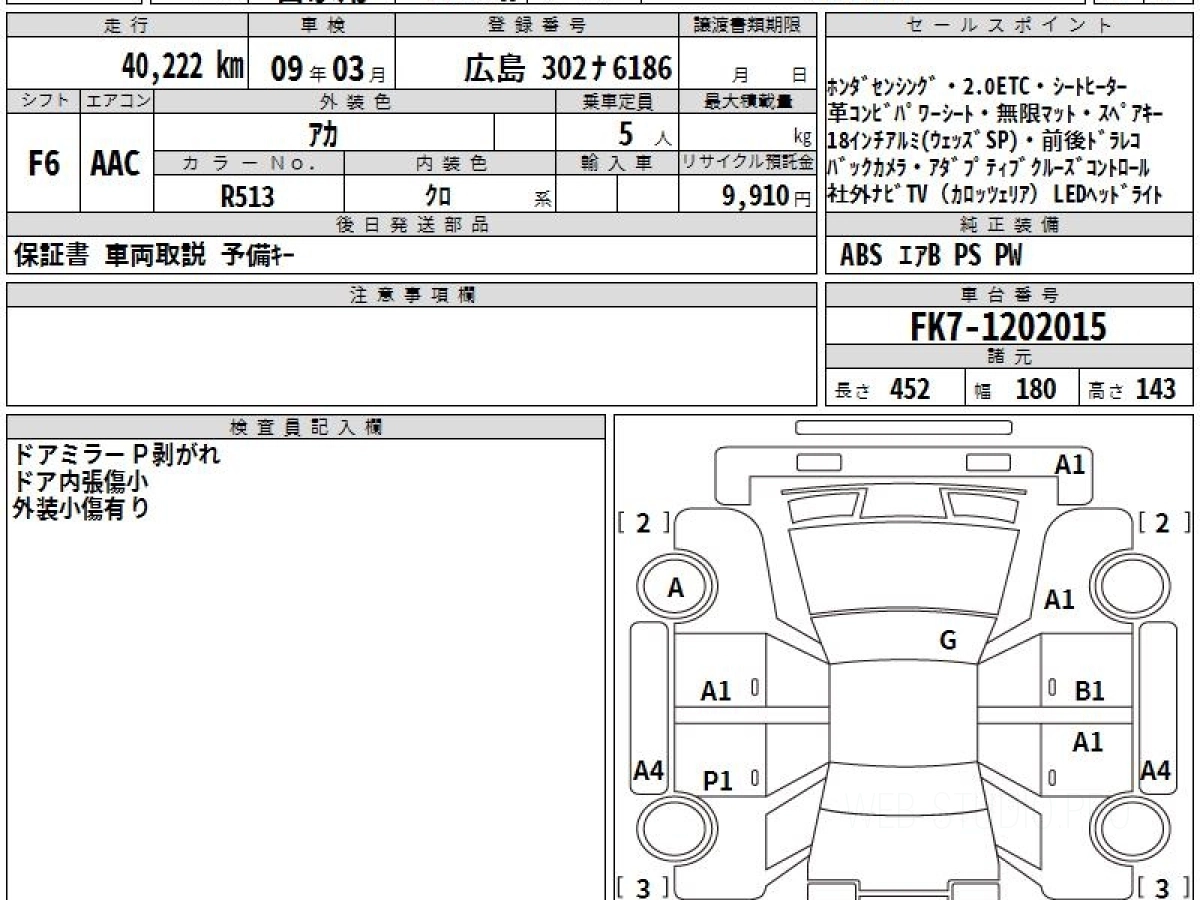Click the F6 shift type cell
The height and width of the screenshot is (900, 1200).
[43, 164]
